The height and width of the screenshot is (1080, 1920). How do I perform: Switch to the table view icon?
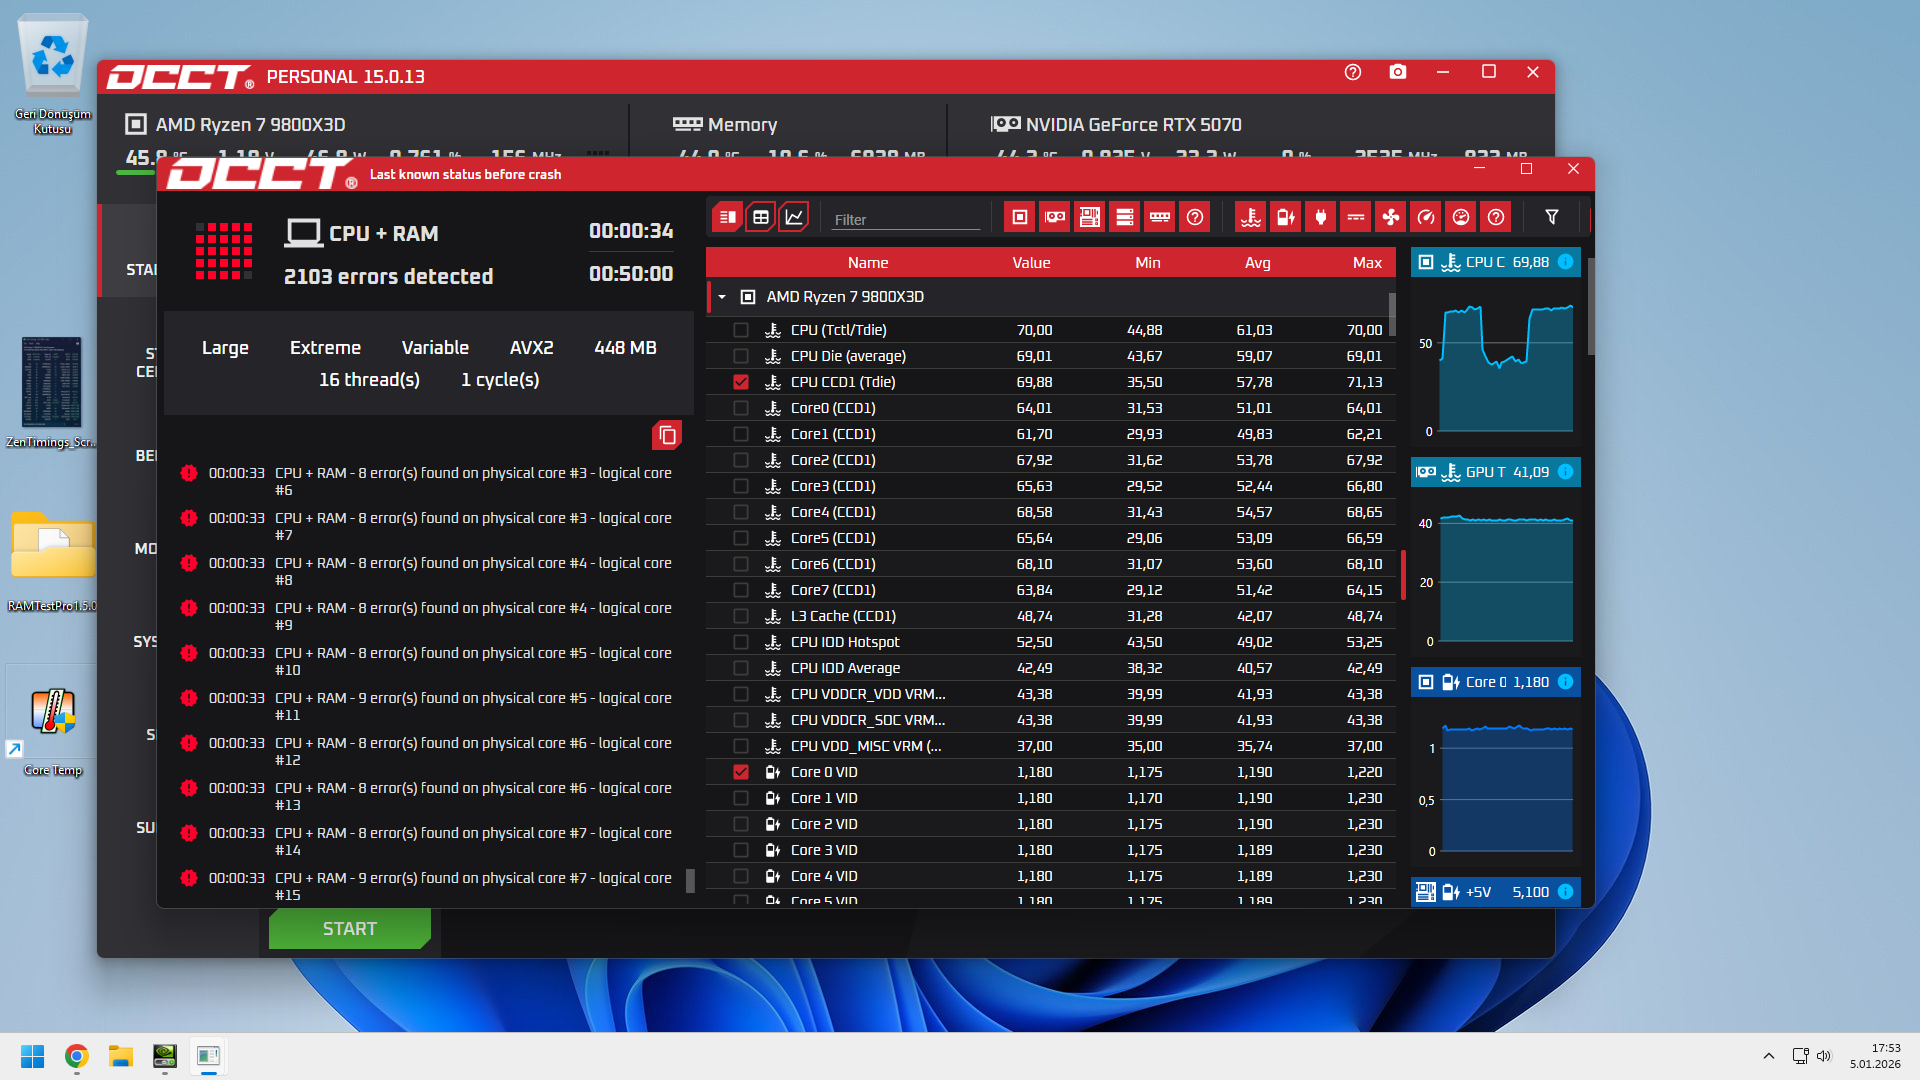(761, 217)
